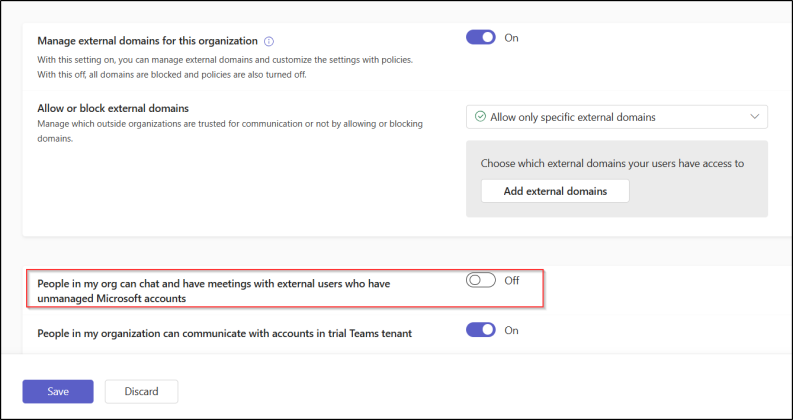Click the unmanaged Microsoft accounts setting label

214,291
